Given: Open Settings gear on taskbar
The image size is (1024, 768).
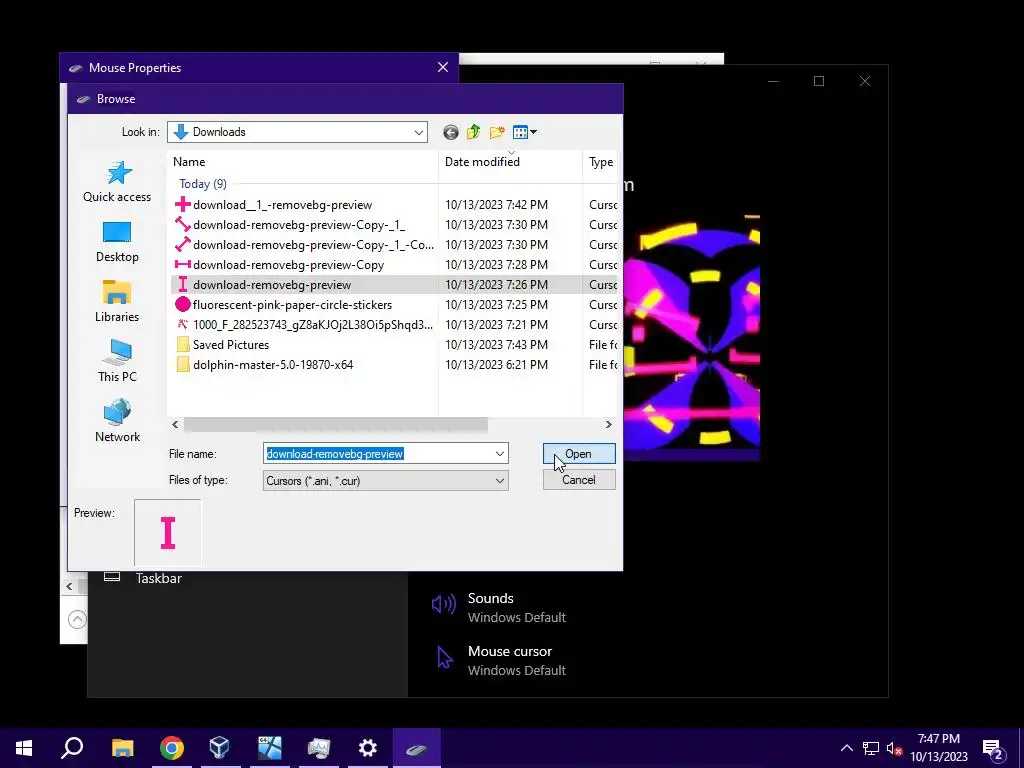Looking at the screenshot, I should point(368,748).
